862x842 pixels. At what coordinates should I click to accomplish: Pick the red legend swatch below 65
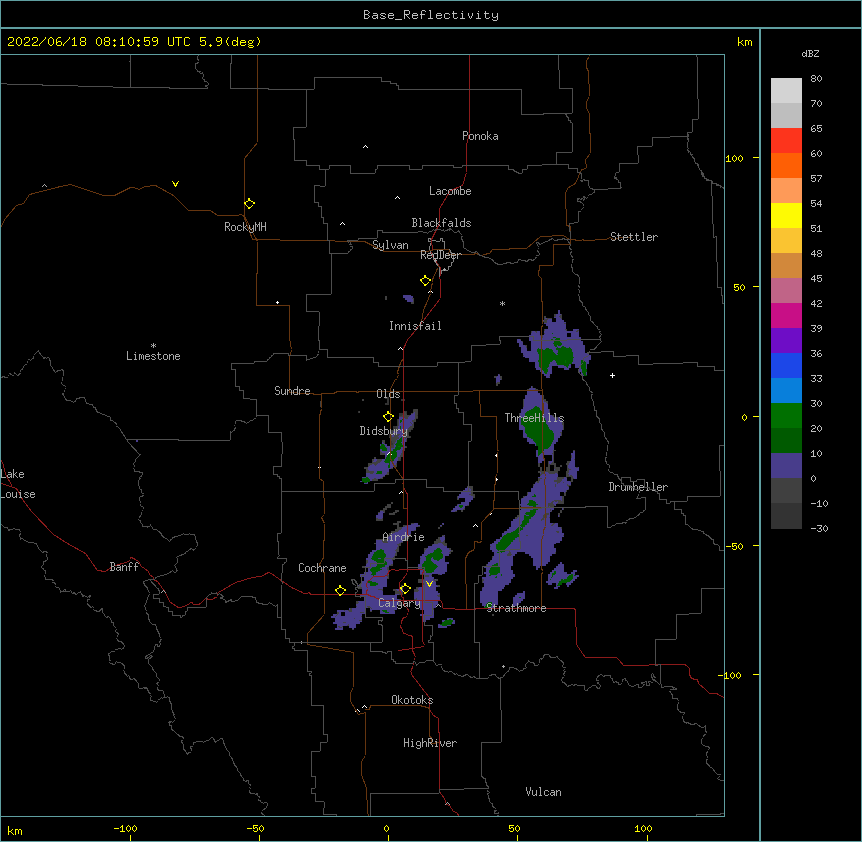pyautogui.click(x=786, y=141)
